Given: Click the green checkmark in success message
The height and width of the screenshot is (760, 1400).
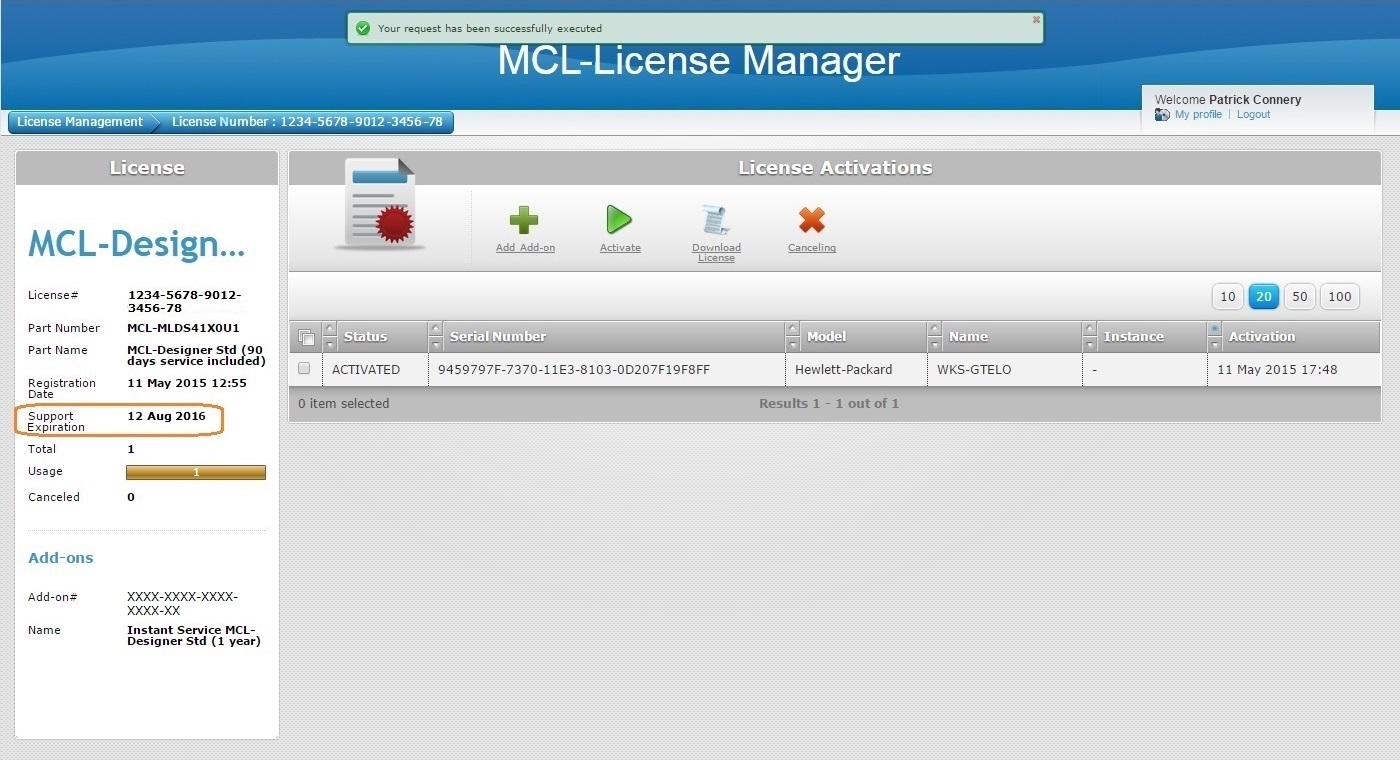Looking at the screenshot, I should click(363, 28).
